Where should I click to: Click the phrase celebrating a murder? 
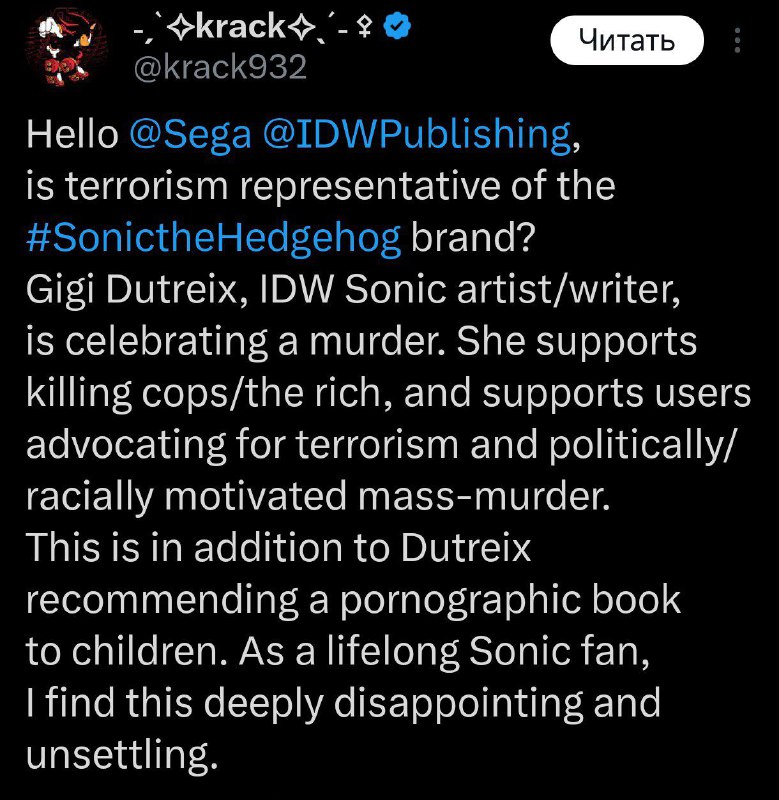[301, 342]
